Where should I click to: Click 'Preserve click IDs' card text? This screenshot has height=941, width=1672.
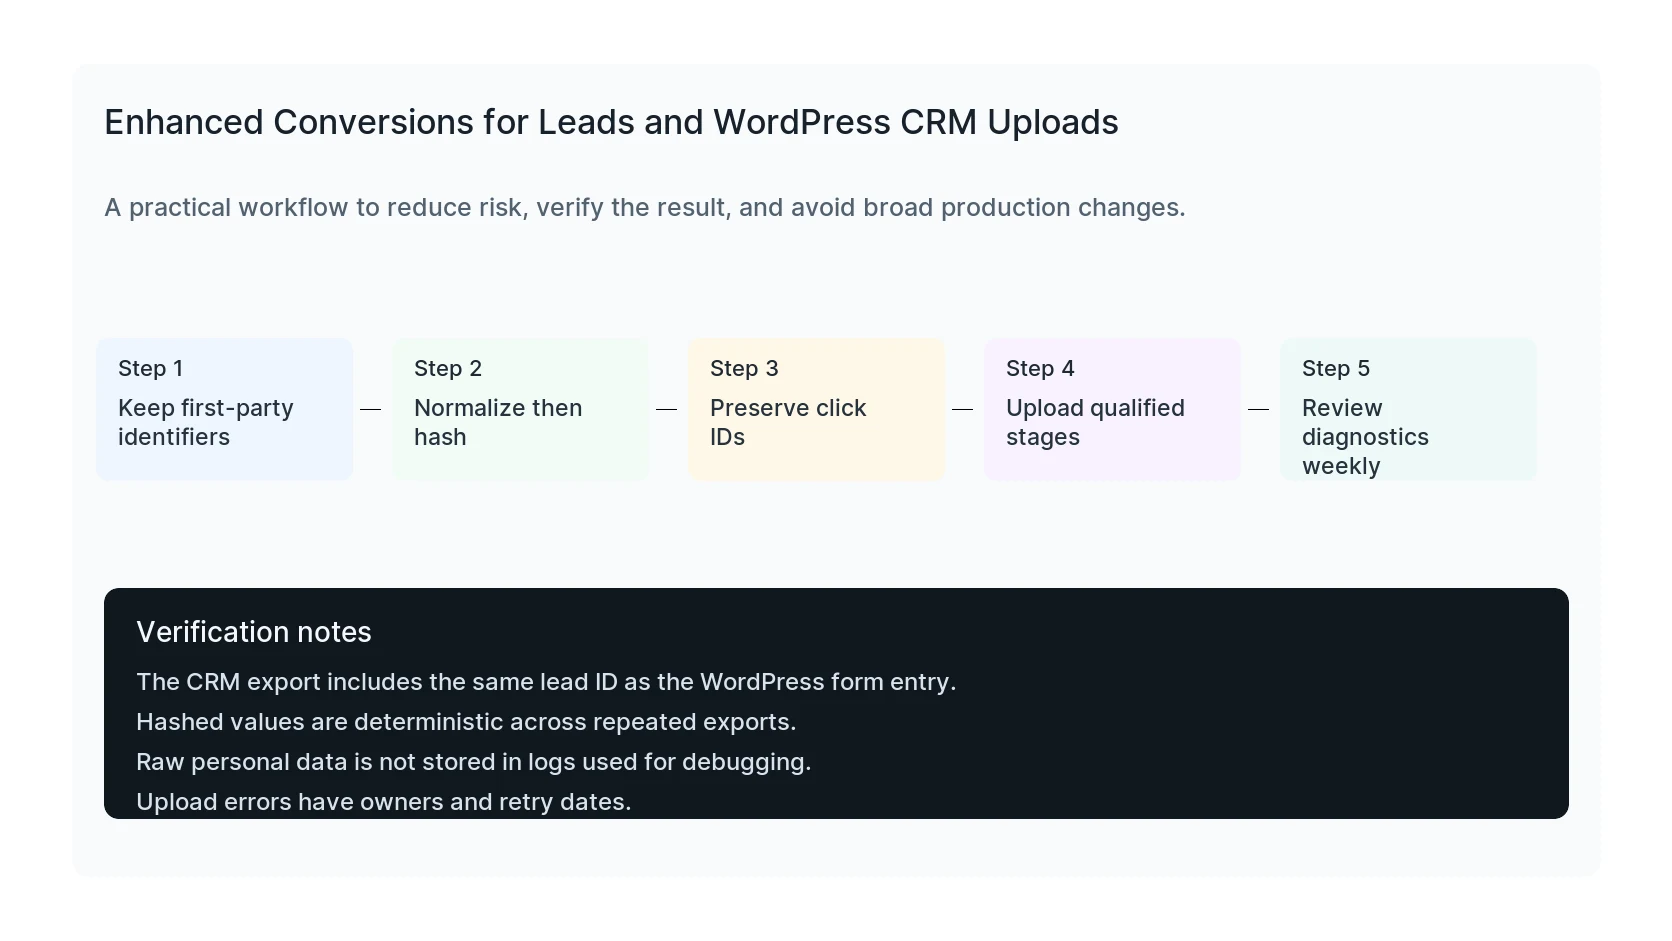pos(788,422)
